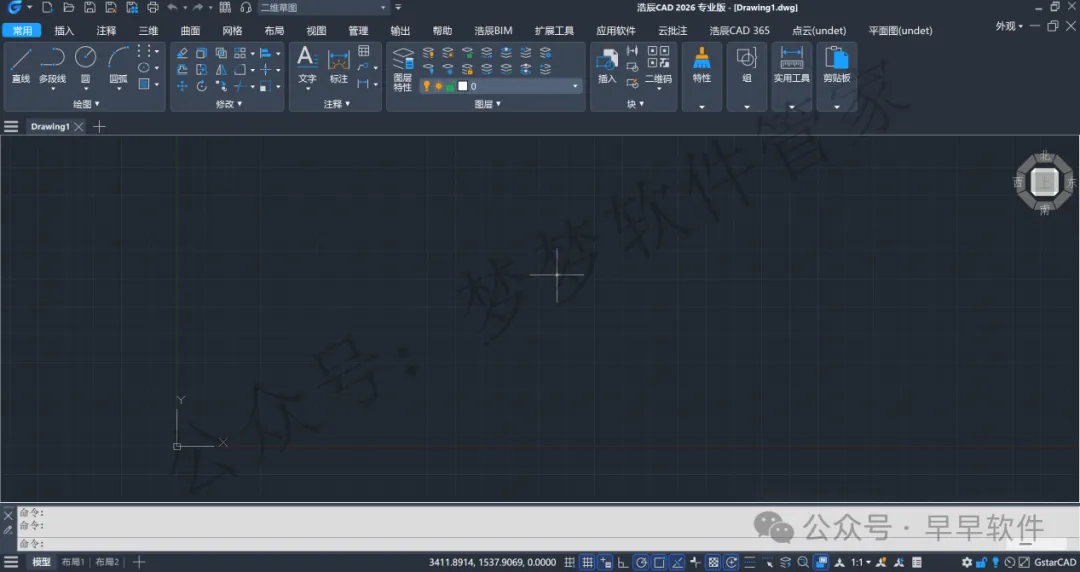
Task: Toggle lineweight display in status bar
Action: point(750,562)
